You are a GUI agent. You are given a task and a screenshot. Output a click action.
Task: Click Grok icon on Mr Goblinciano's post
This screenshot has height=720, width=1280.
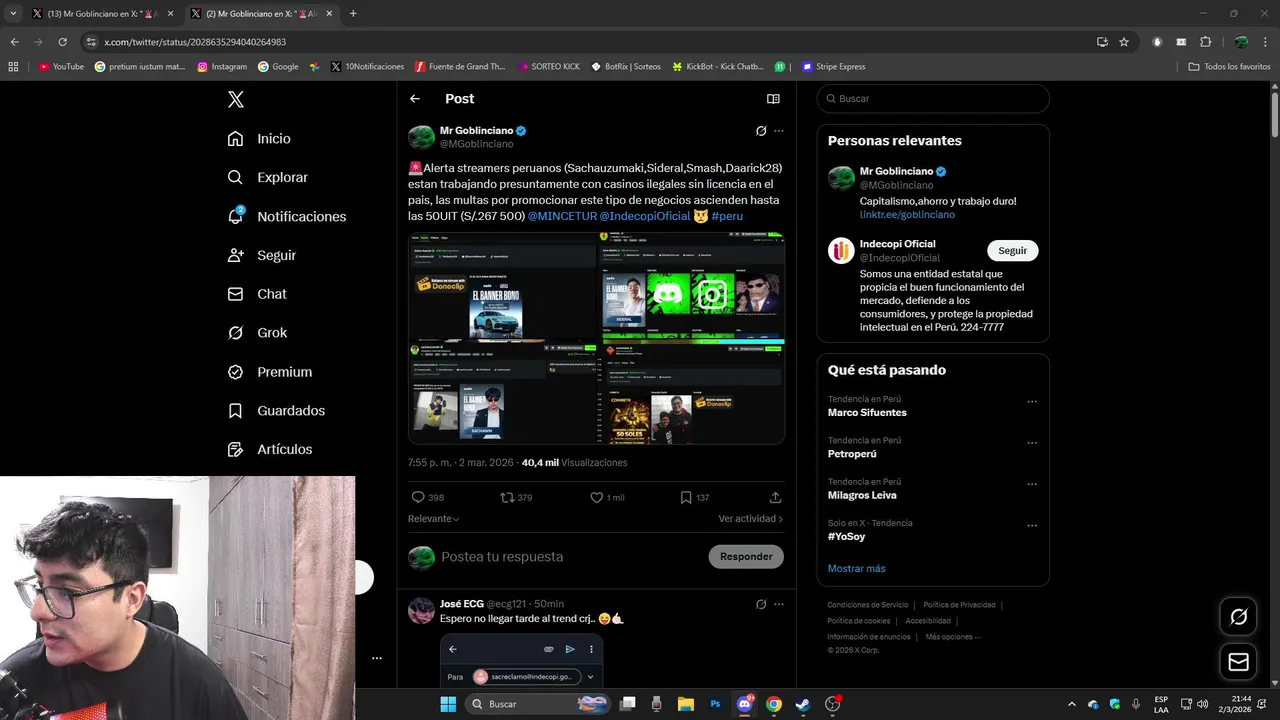click(x=761, y=131)
